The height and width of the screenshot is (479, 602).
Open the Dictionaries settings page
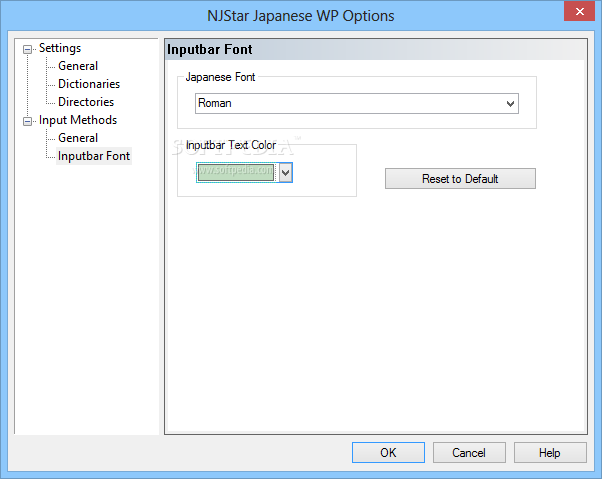coord(89,84)
